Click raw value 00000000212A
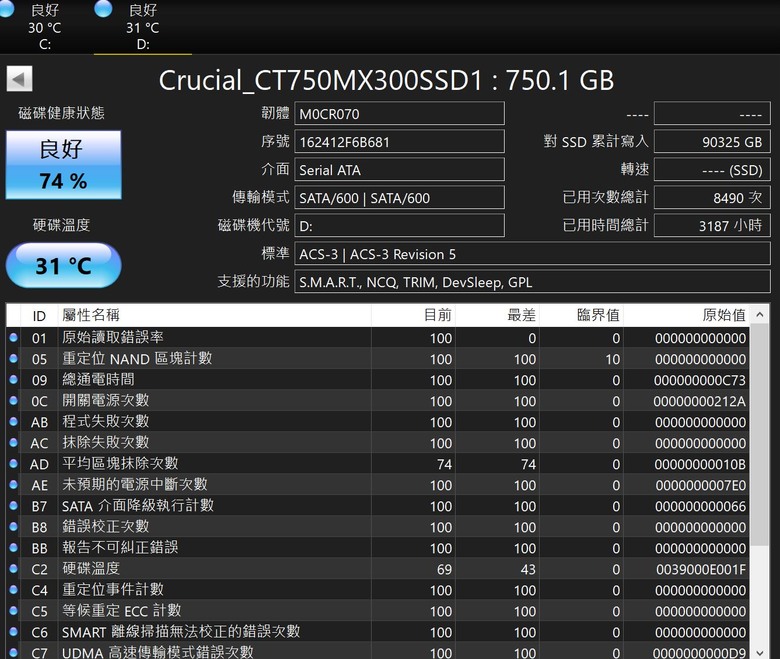Image resolution: width=780 pixels, height=659 pixels. pyautogui.click(x=699, y=401)
